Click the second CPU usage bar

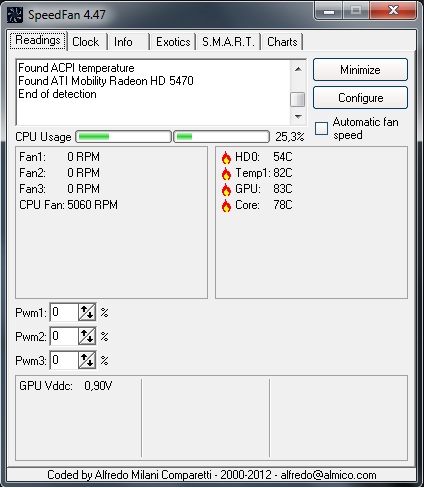click(x=221, y=137)
